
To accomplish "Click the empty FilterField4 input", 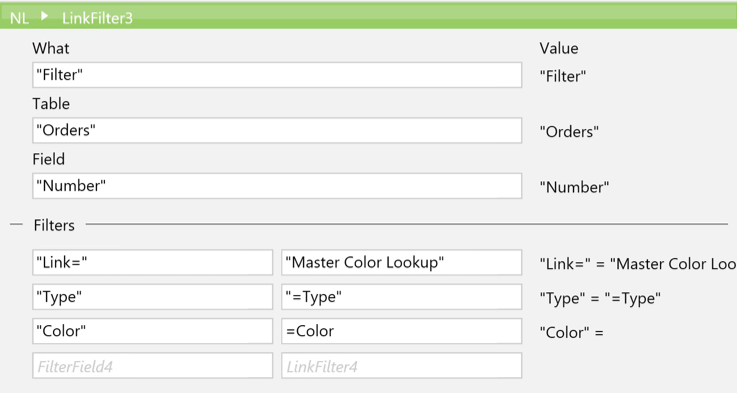I will coord(152,366).
